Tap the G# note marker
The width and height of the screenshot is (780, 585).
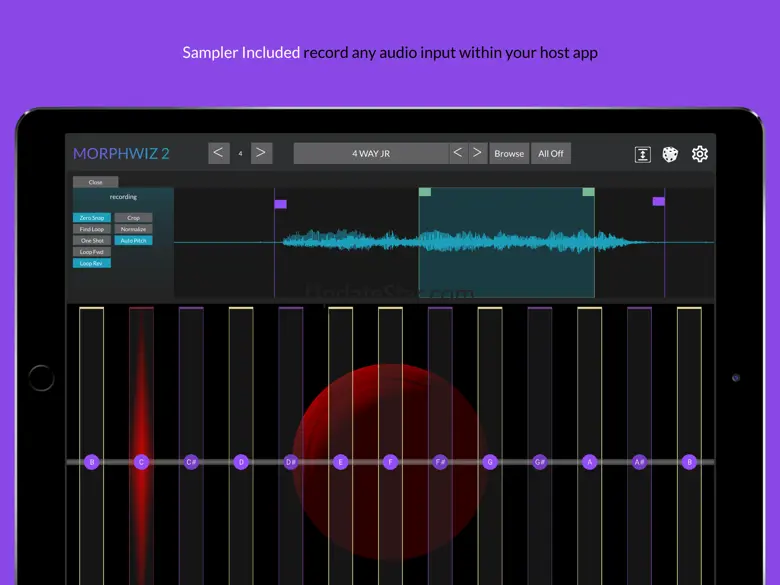tap(540, 462)
